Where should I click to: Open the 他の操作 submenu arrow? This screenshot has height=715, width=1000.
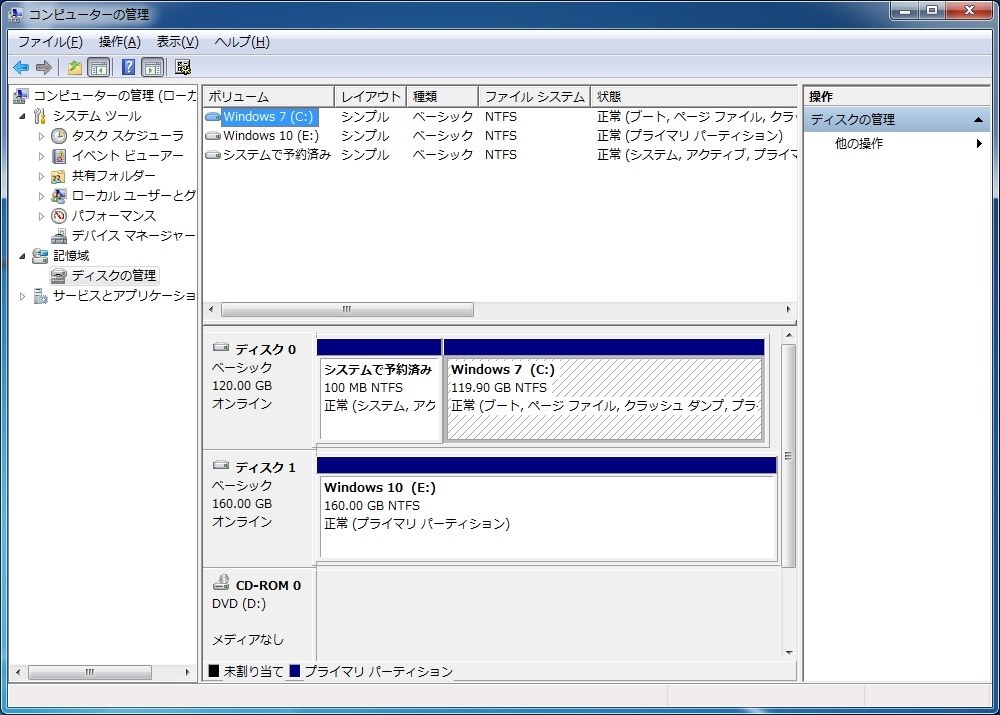(x=979, y=144)
